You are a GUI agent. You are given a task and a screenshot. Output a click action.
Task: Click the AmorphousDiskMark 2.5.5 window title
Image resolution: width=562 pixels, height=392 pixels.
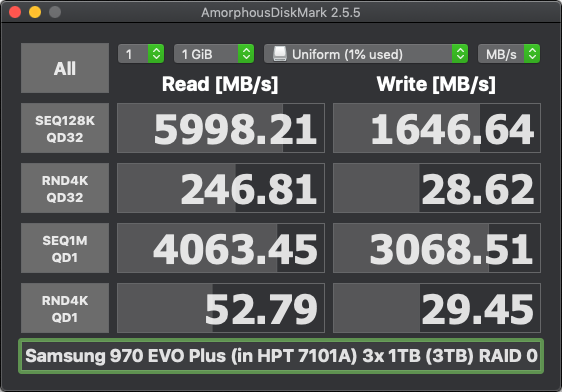pos(281,13)
